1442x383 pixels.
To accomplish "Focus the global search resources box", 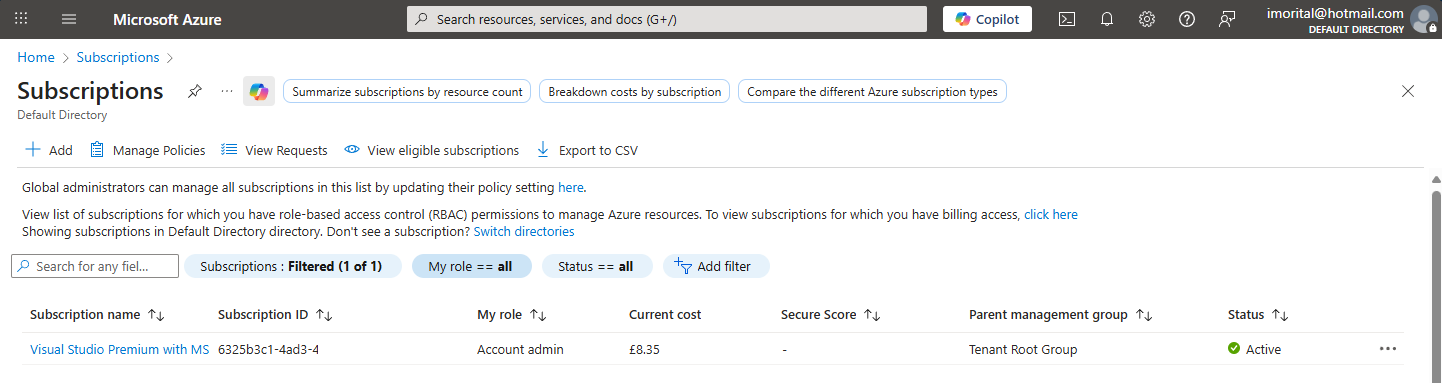I will (668, 19).
